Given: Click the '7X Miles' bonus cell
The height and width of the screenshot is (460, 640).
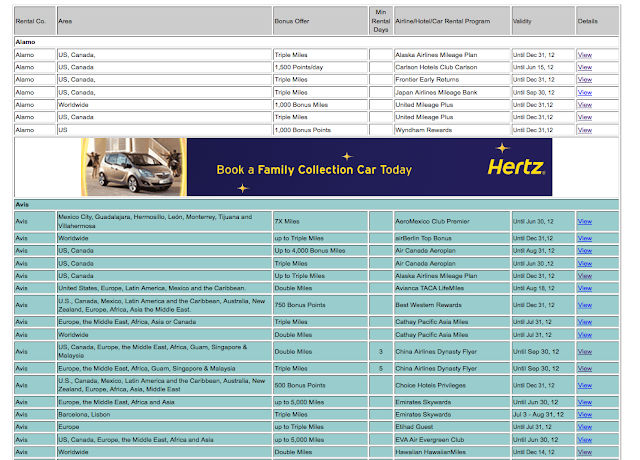Looking at the screenshot, I should pos(320,221).
